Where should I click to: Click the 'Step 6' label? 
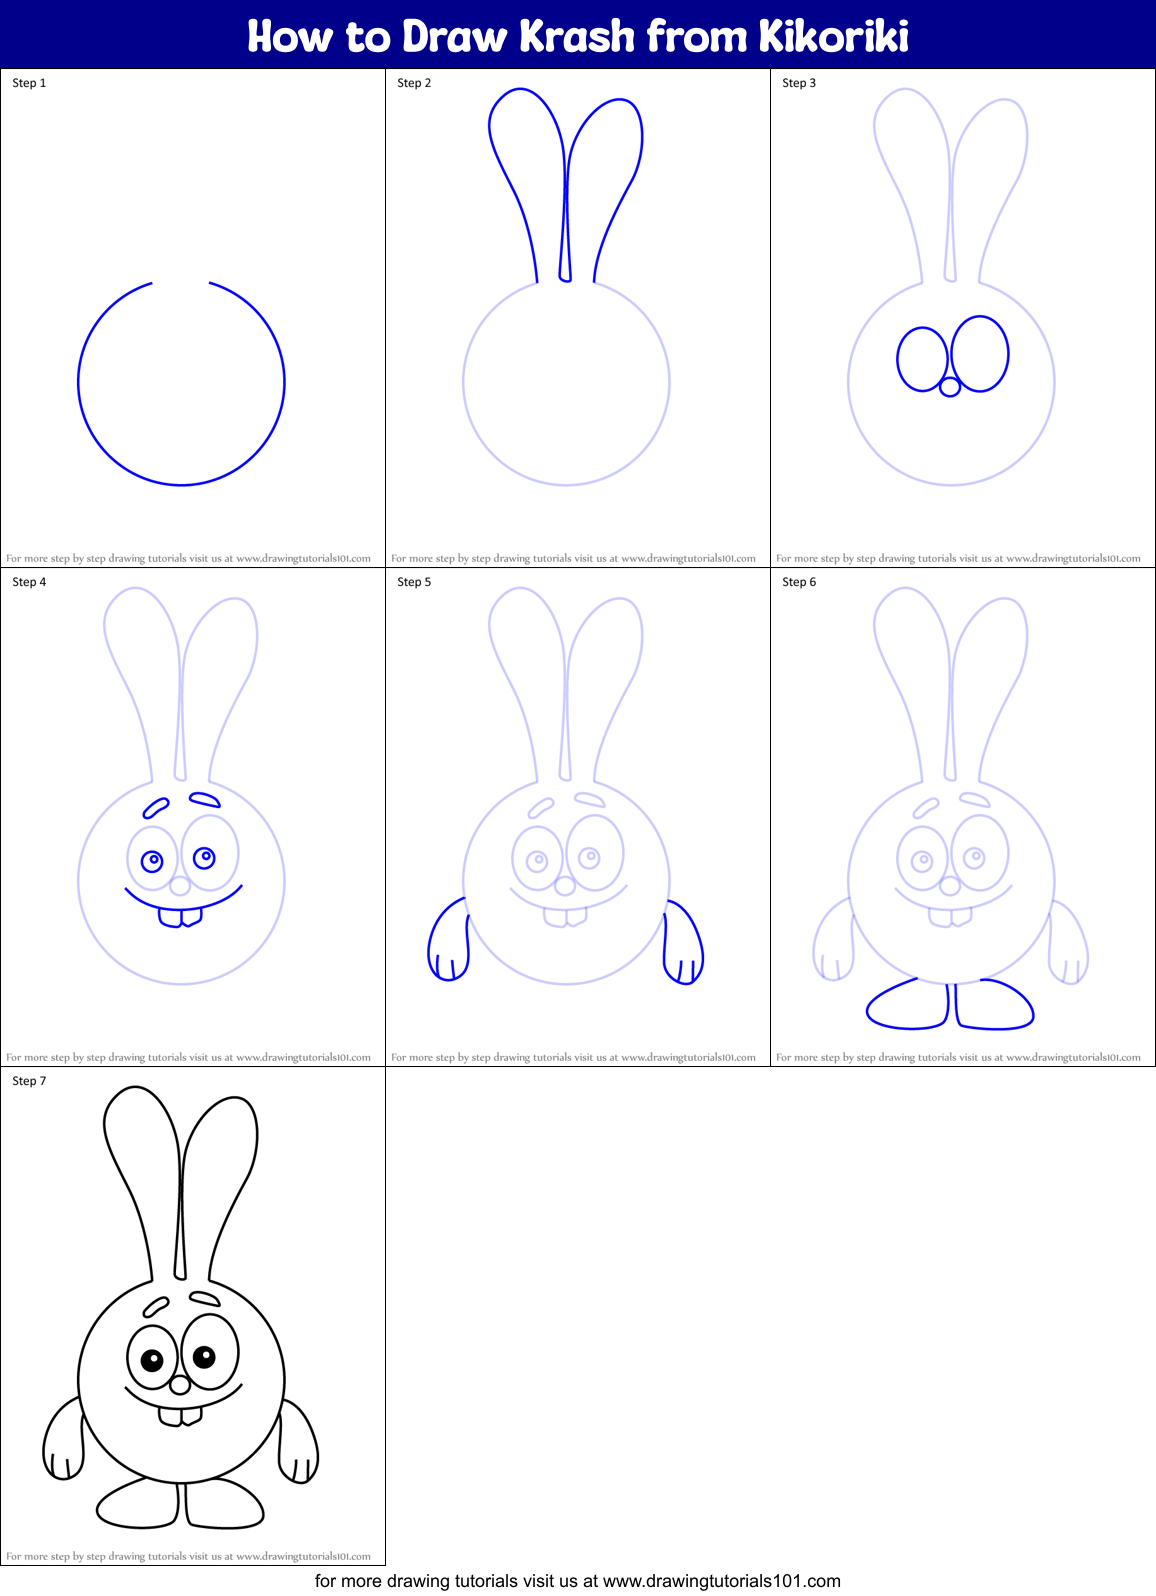[799, 582]
